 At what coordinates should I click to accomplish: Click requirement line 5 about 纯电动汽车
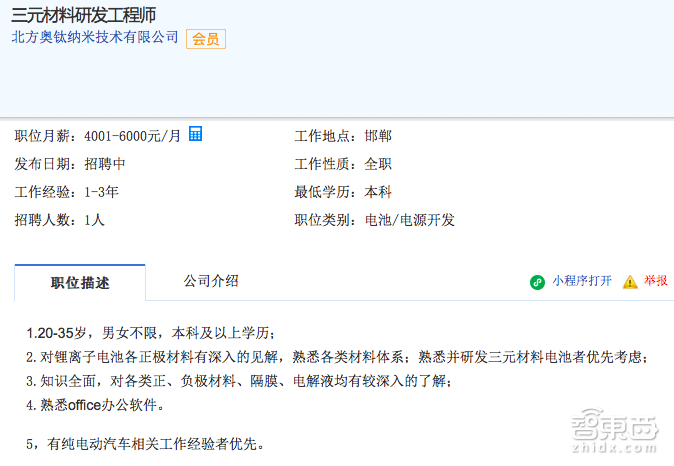145,444
